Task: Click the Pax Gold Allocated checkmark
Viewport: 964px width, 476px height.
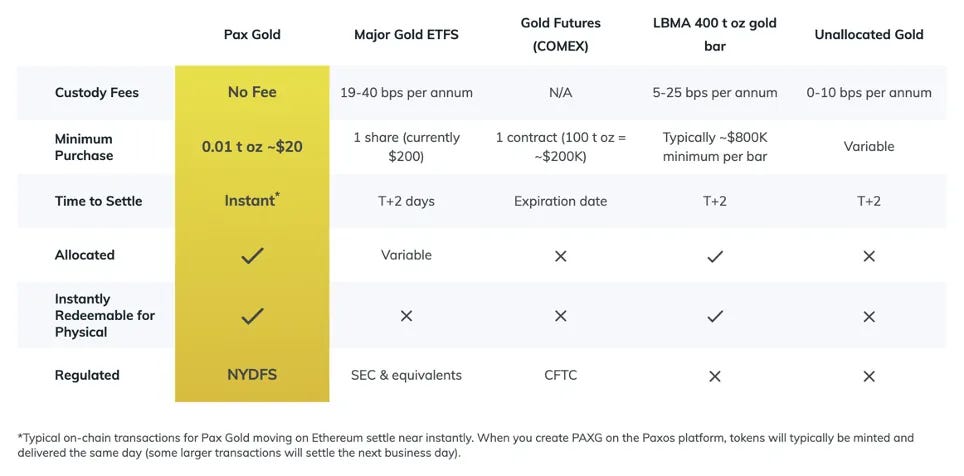Action: [252, 256]
